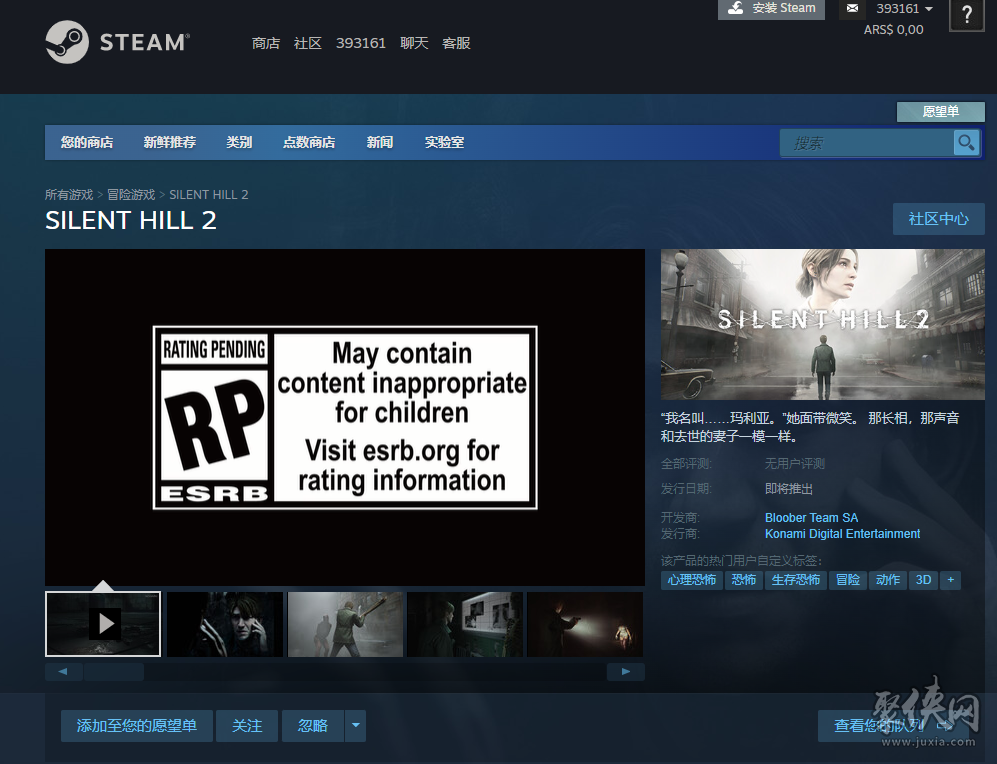Select the 冒险 tag

point(848,580)
